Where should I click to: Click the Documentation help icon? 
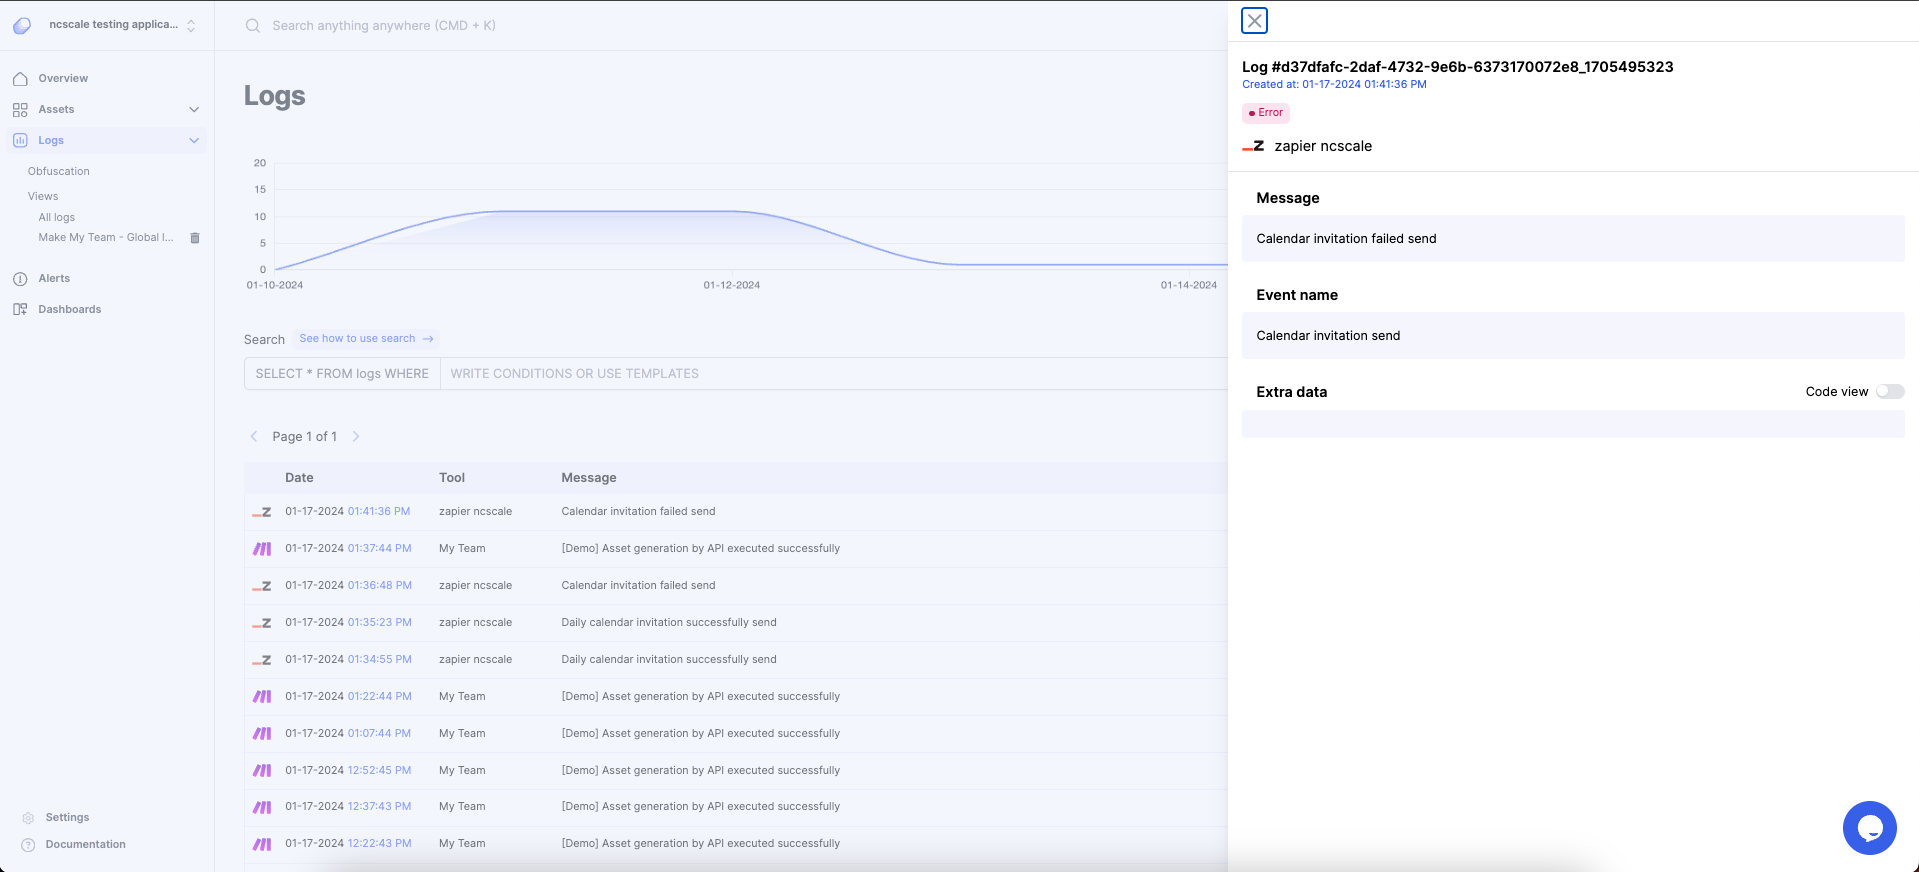(28, 845)
